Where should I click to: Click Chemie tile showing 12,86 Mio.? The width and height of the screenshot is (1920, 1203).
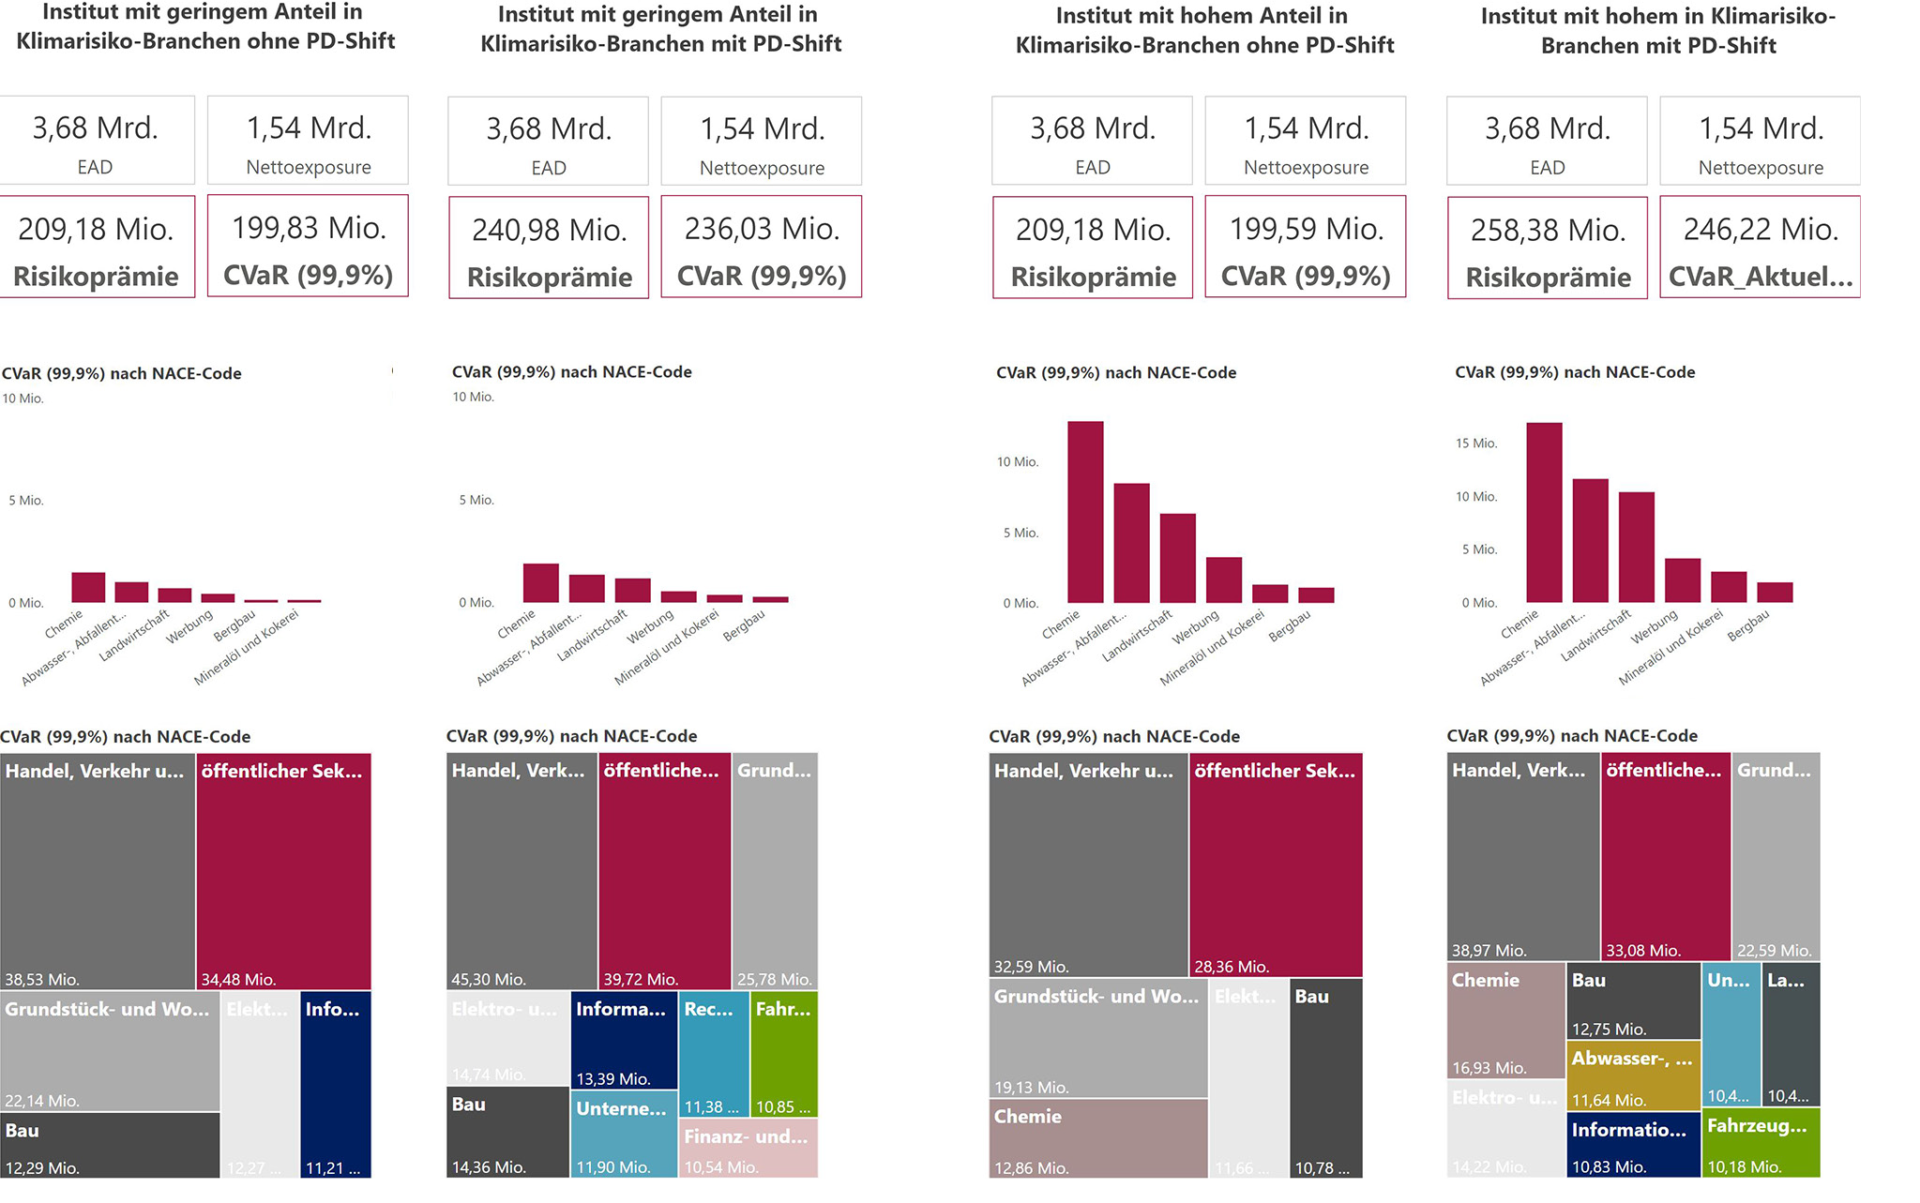pyautogui.click(x=1098, y=1140)
